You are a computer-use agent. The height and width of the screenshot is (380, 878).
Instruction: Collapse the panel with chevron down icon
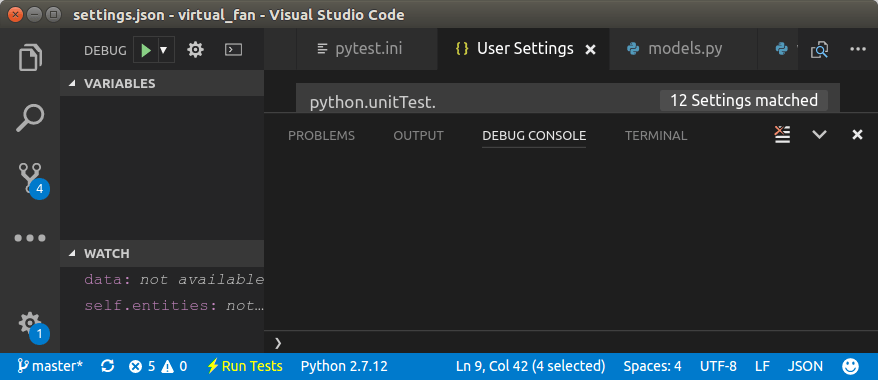coord(820,134)
